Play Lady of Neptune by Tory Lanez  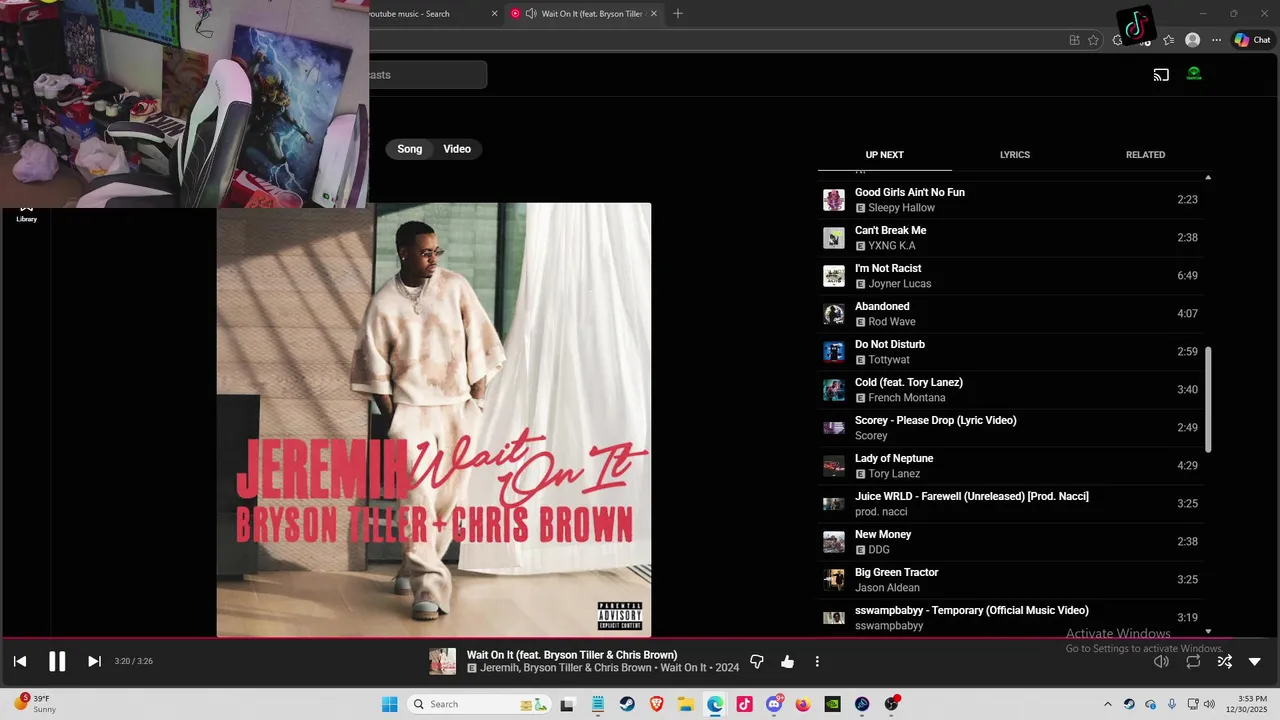[x=1010, y=466]
